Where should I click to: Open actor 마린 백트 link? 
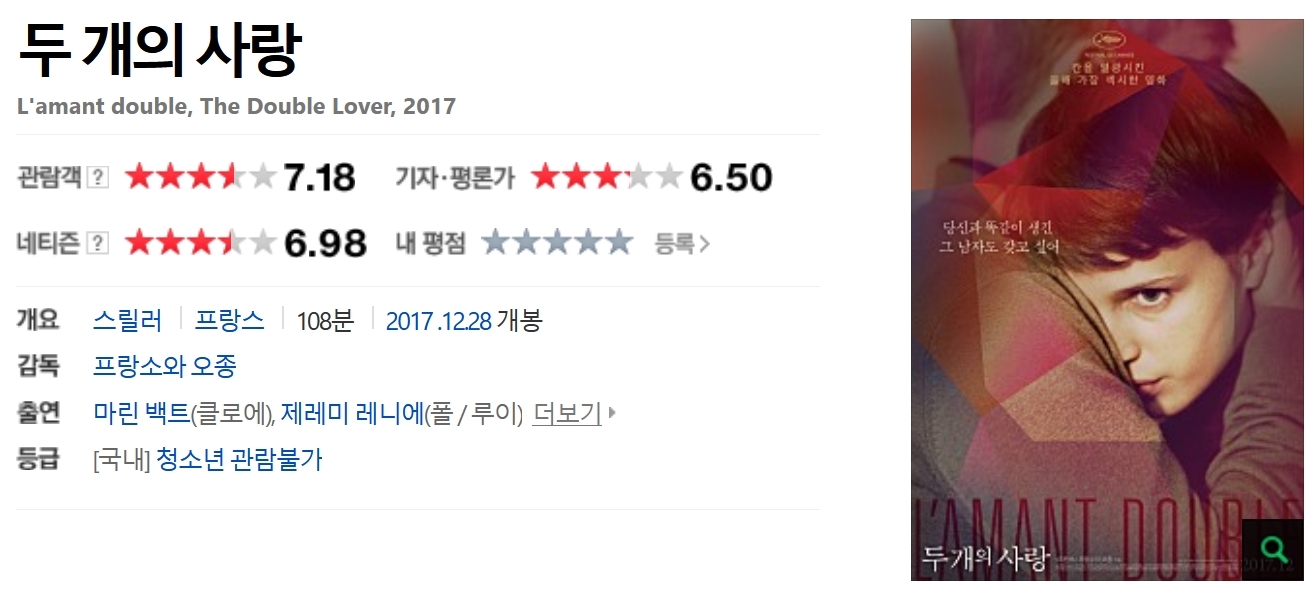[x=140, y=413]
